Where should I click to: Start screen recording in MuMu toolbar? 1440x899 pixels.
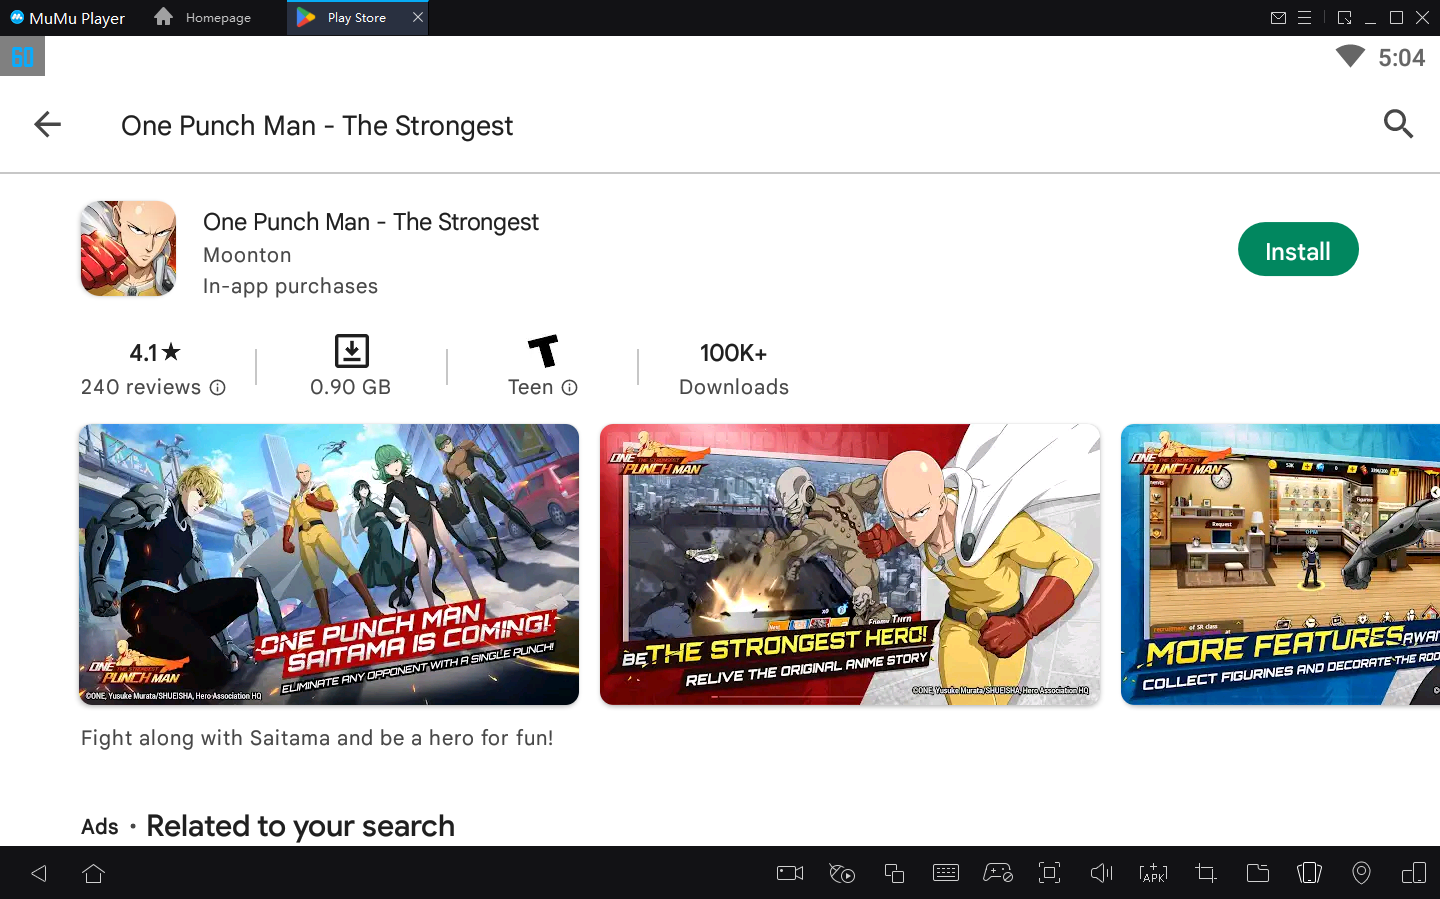(x=788, y=872)
